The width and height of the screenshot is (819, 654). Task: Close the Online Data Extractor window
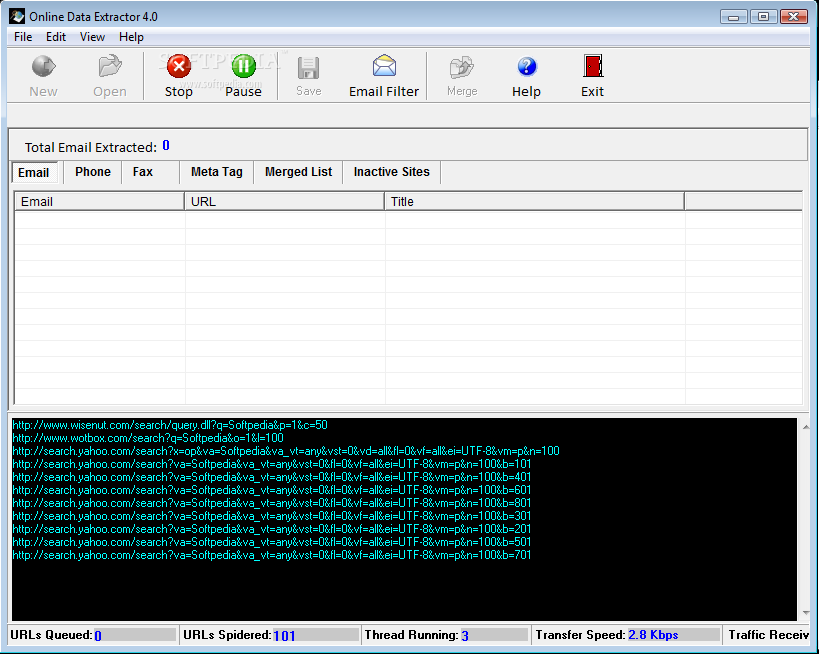click(794, 17)
